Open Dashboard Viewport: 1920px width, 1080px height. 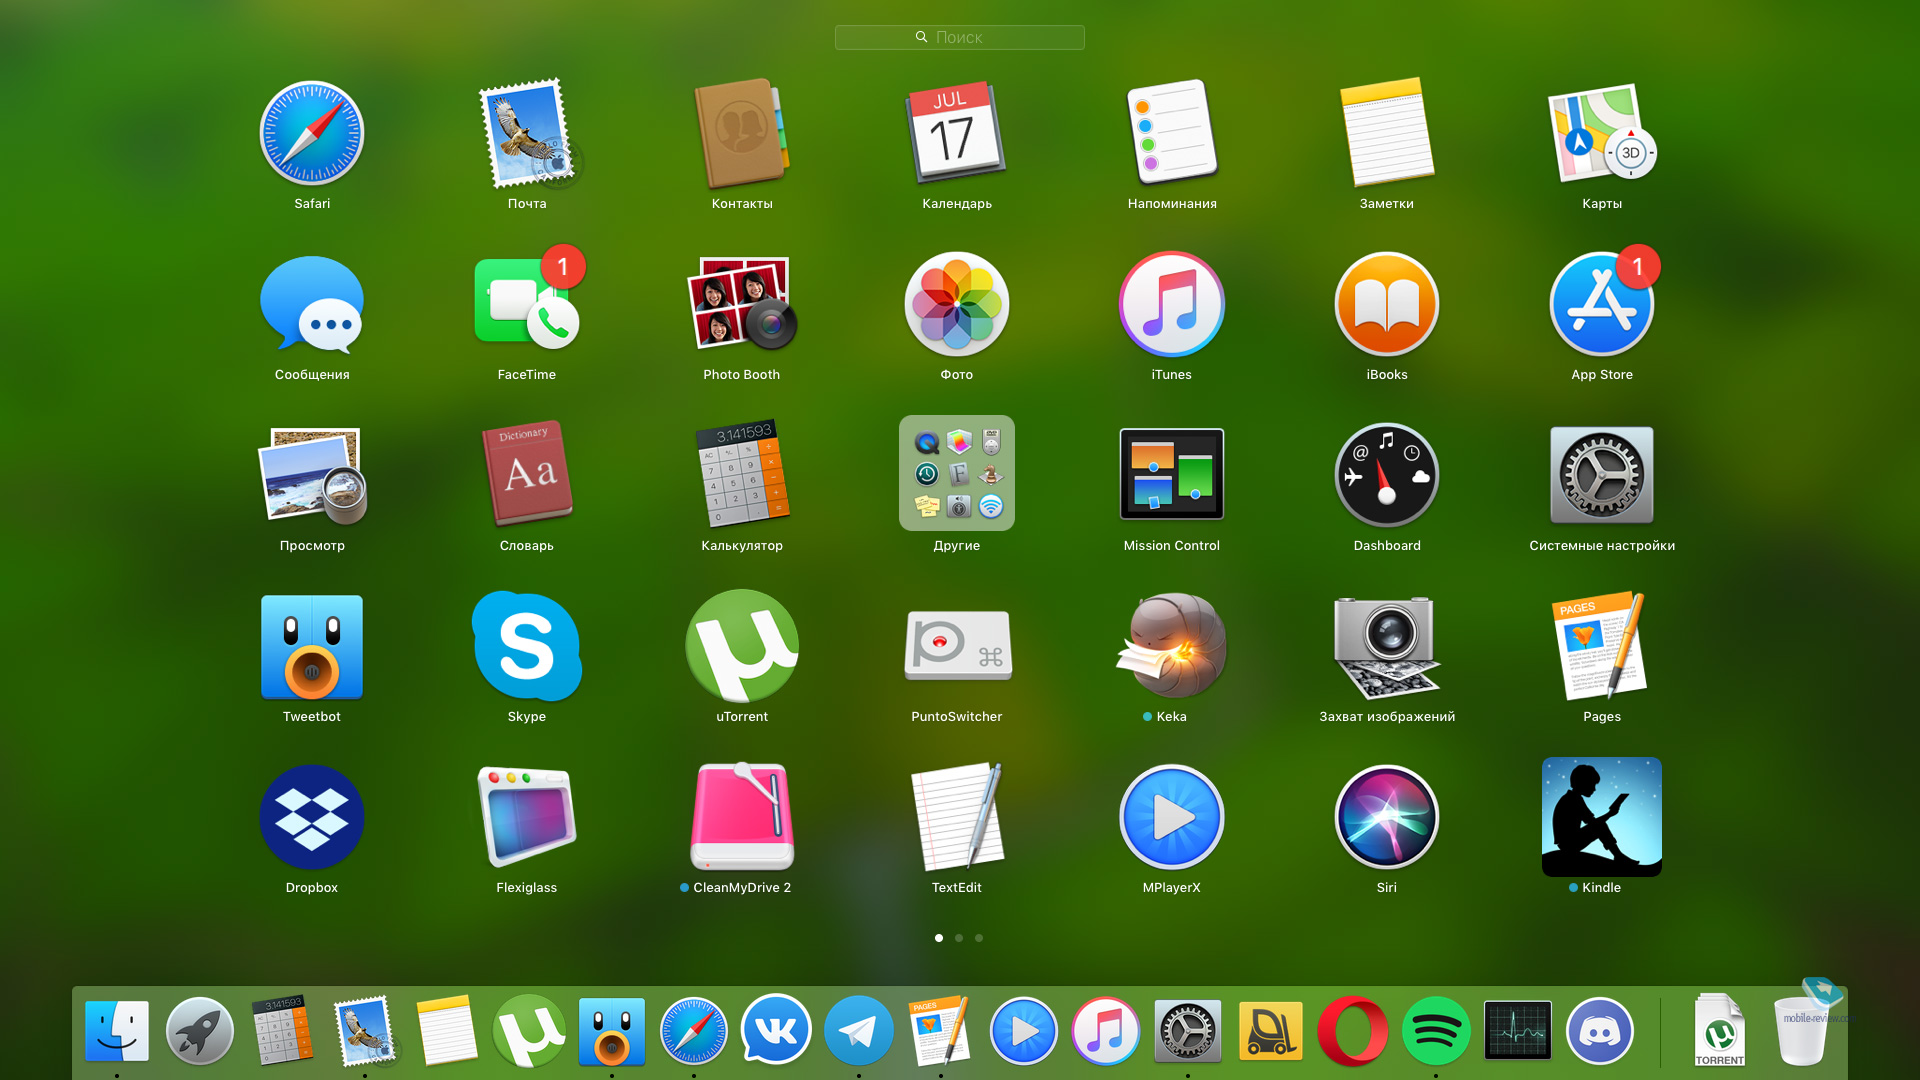[1387, 475]
